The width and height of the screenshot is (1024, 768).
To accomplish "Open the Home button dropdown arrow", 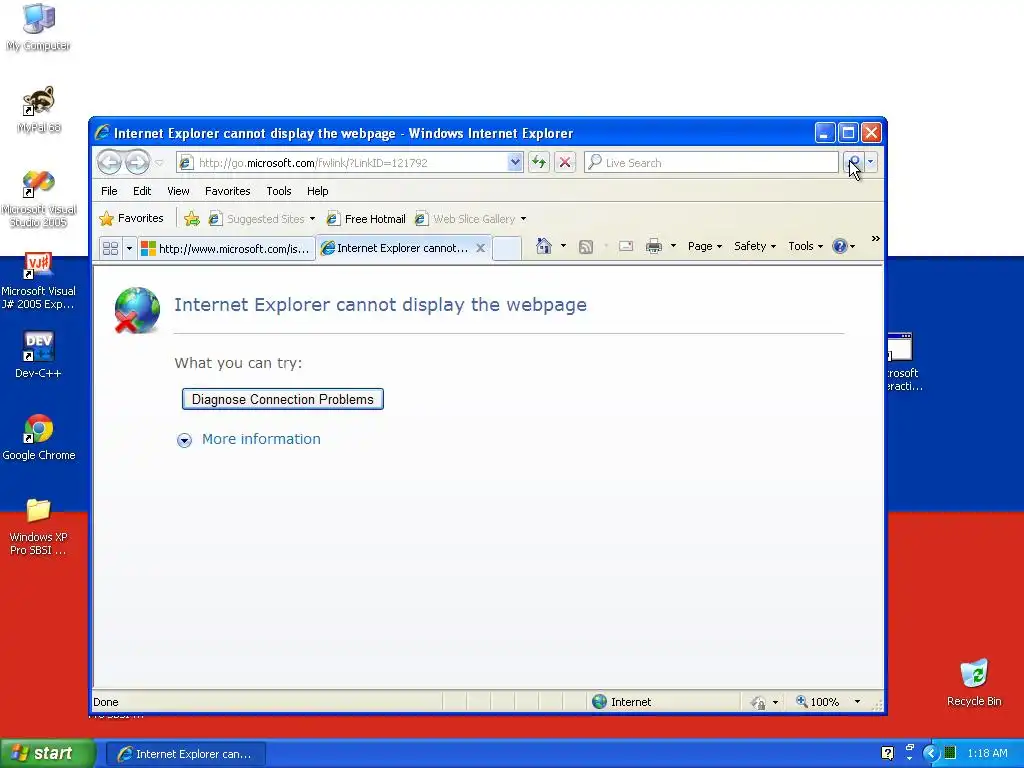I will 563,246.
